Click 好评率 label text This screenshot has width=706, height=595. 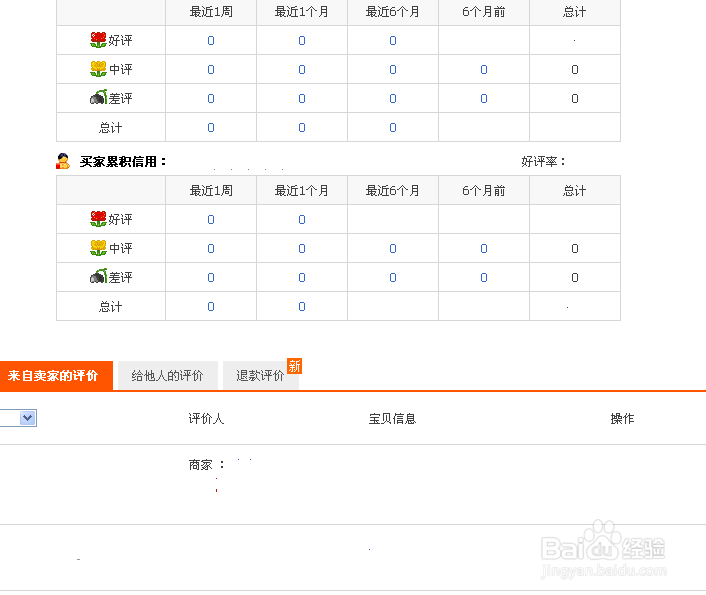543,161
